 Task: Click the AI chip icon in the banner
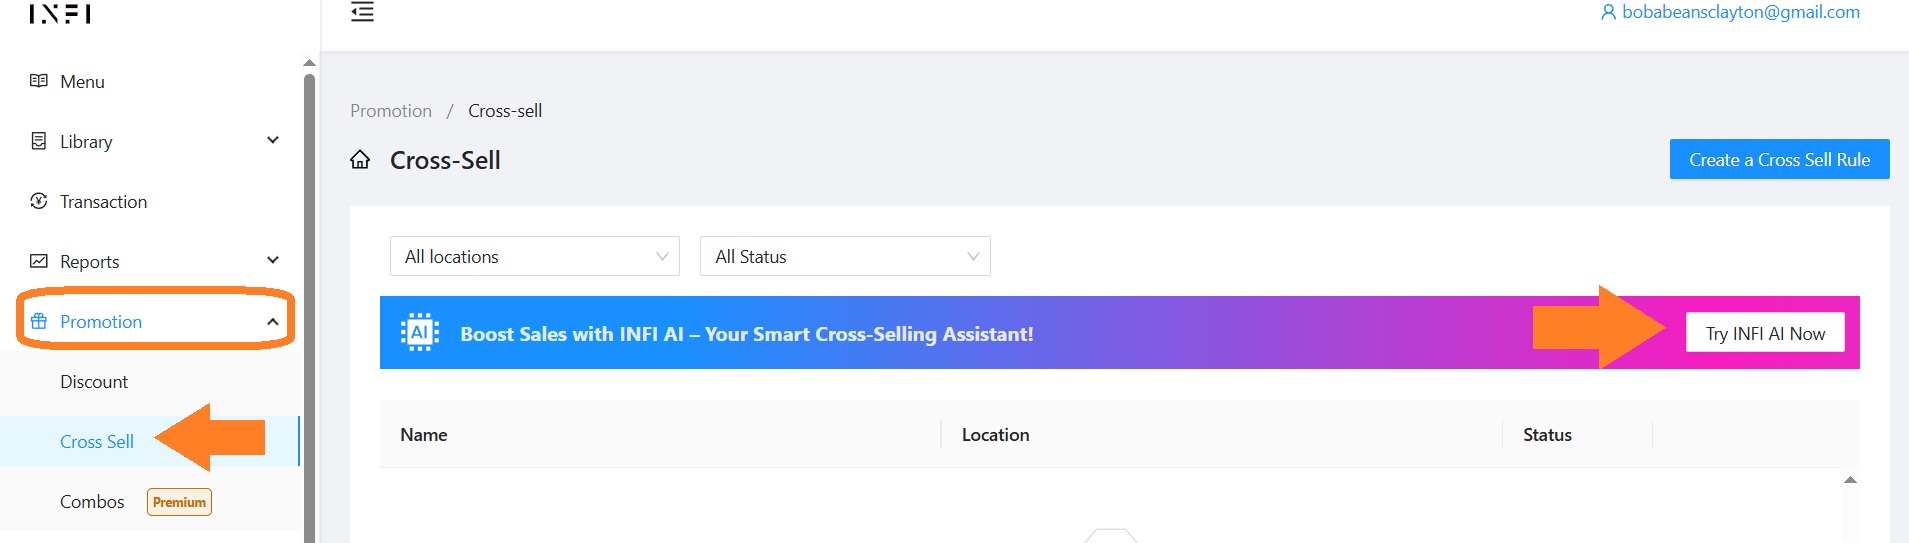[x=419, y=333]
